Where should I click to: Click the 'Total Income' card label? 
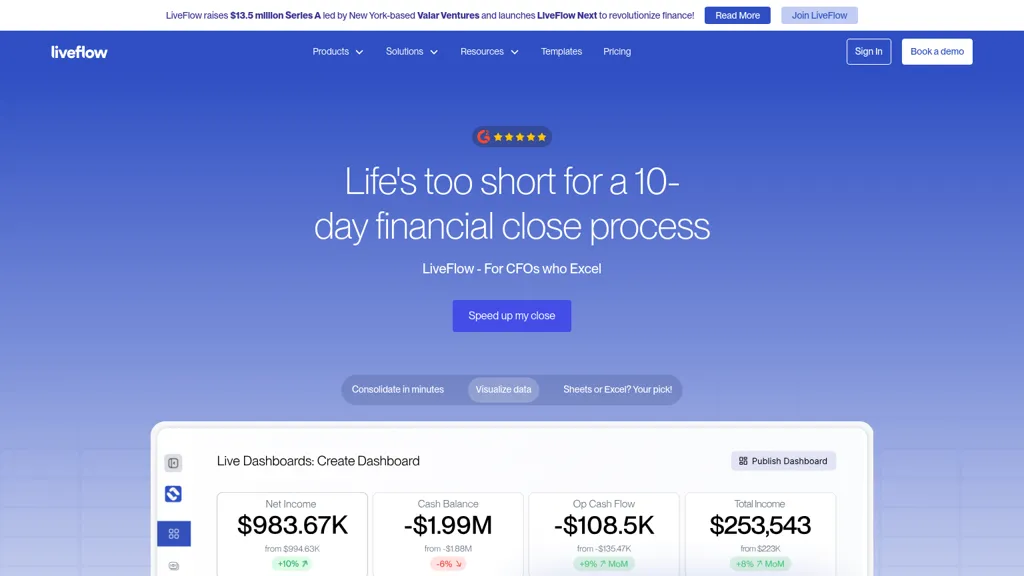[760, 504]
